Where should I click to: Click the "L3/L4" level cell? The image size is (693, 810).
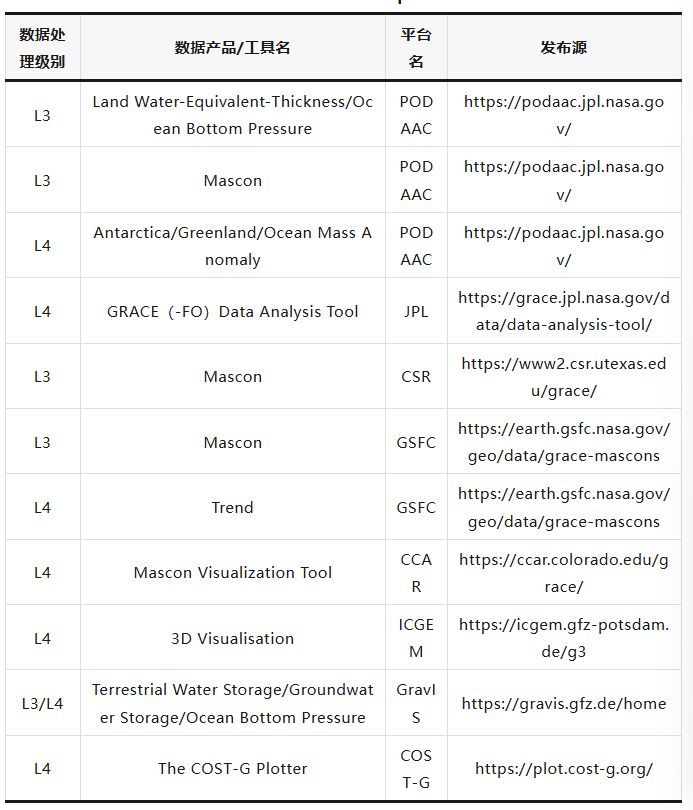coord(42,704)
